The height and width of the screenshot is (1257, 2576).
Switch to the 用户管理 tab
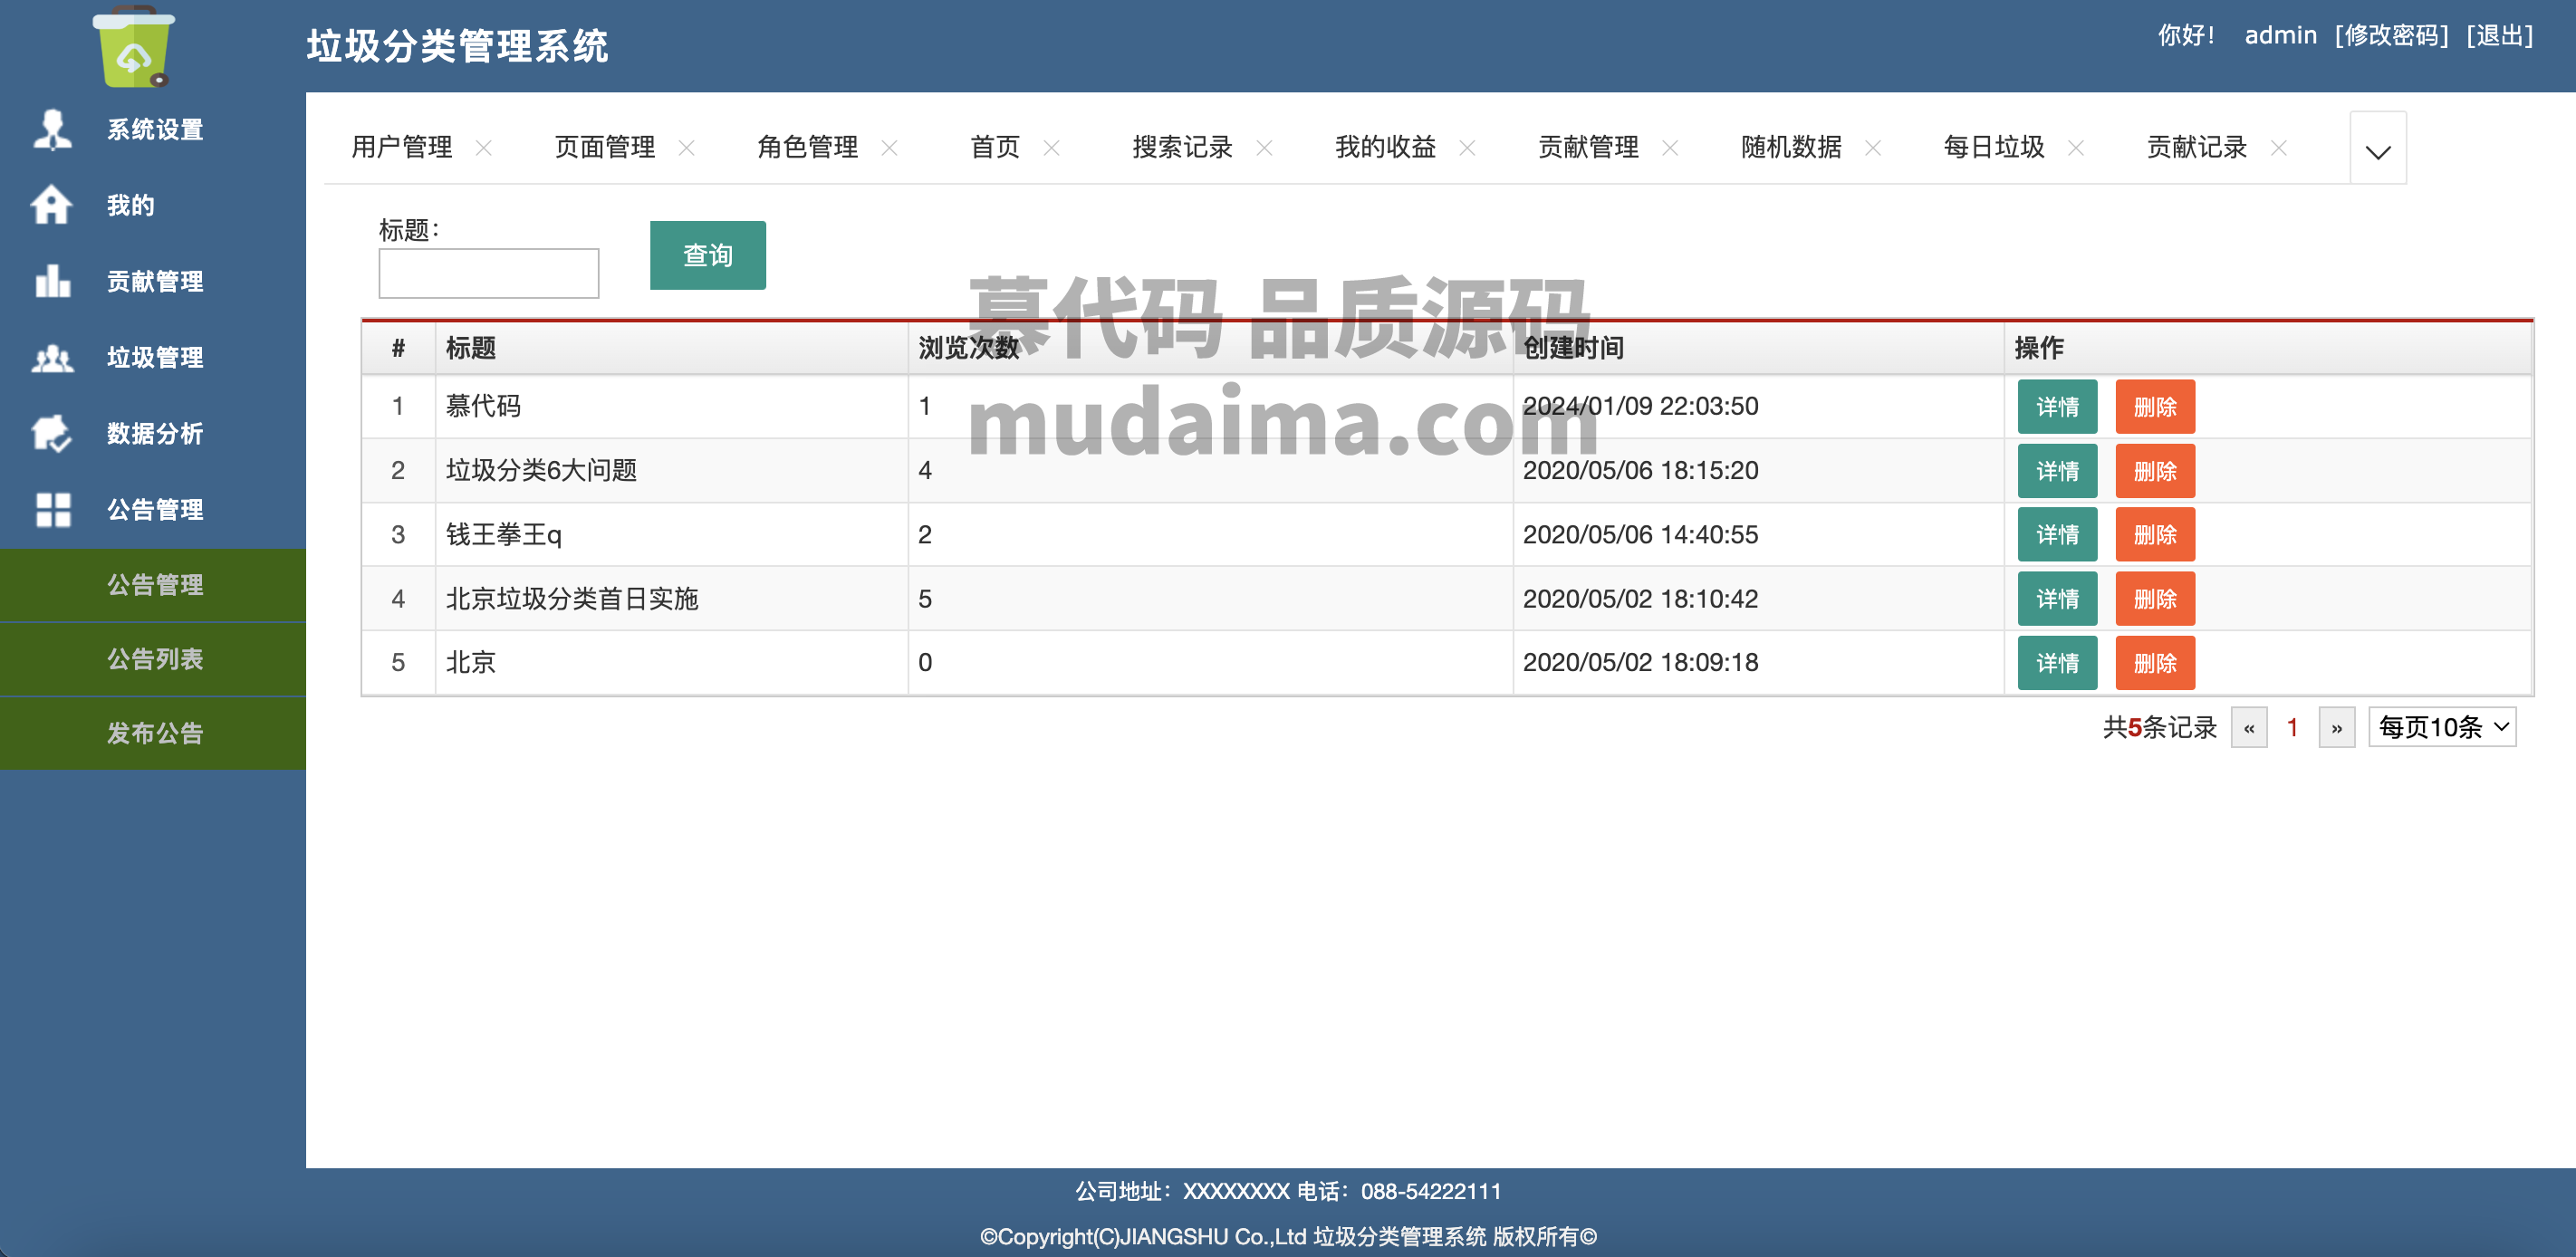click(402, 148)
